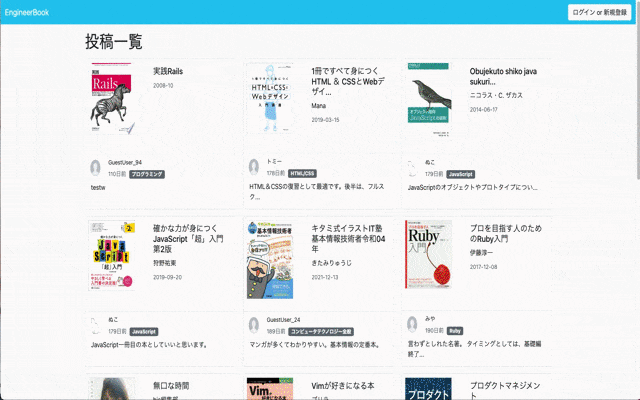Select Vimが好きになる本 title
Image resolution: width=640 pixels, height=400 pixels.
click(343, 386)
